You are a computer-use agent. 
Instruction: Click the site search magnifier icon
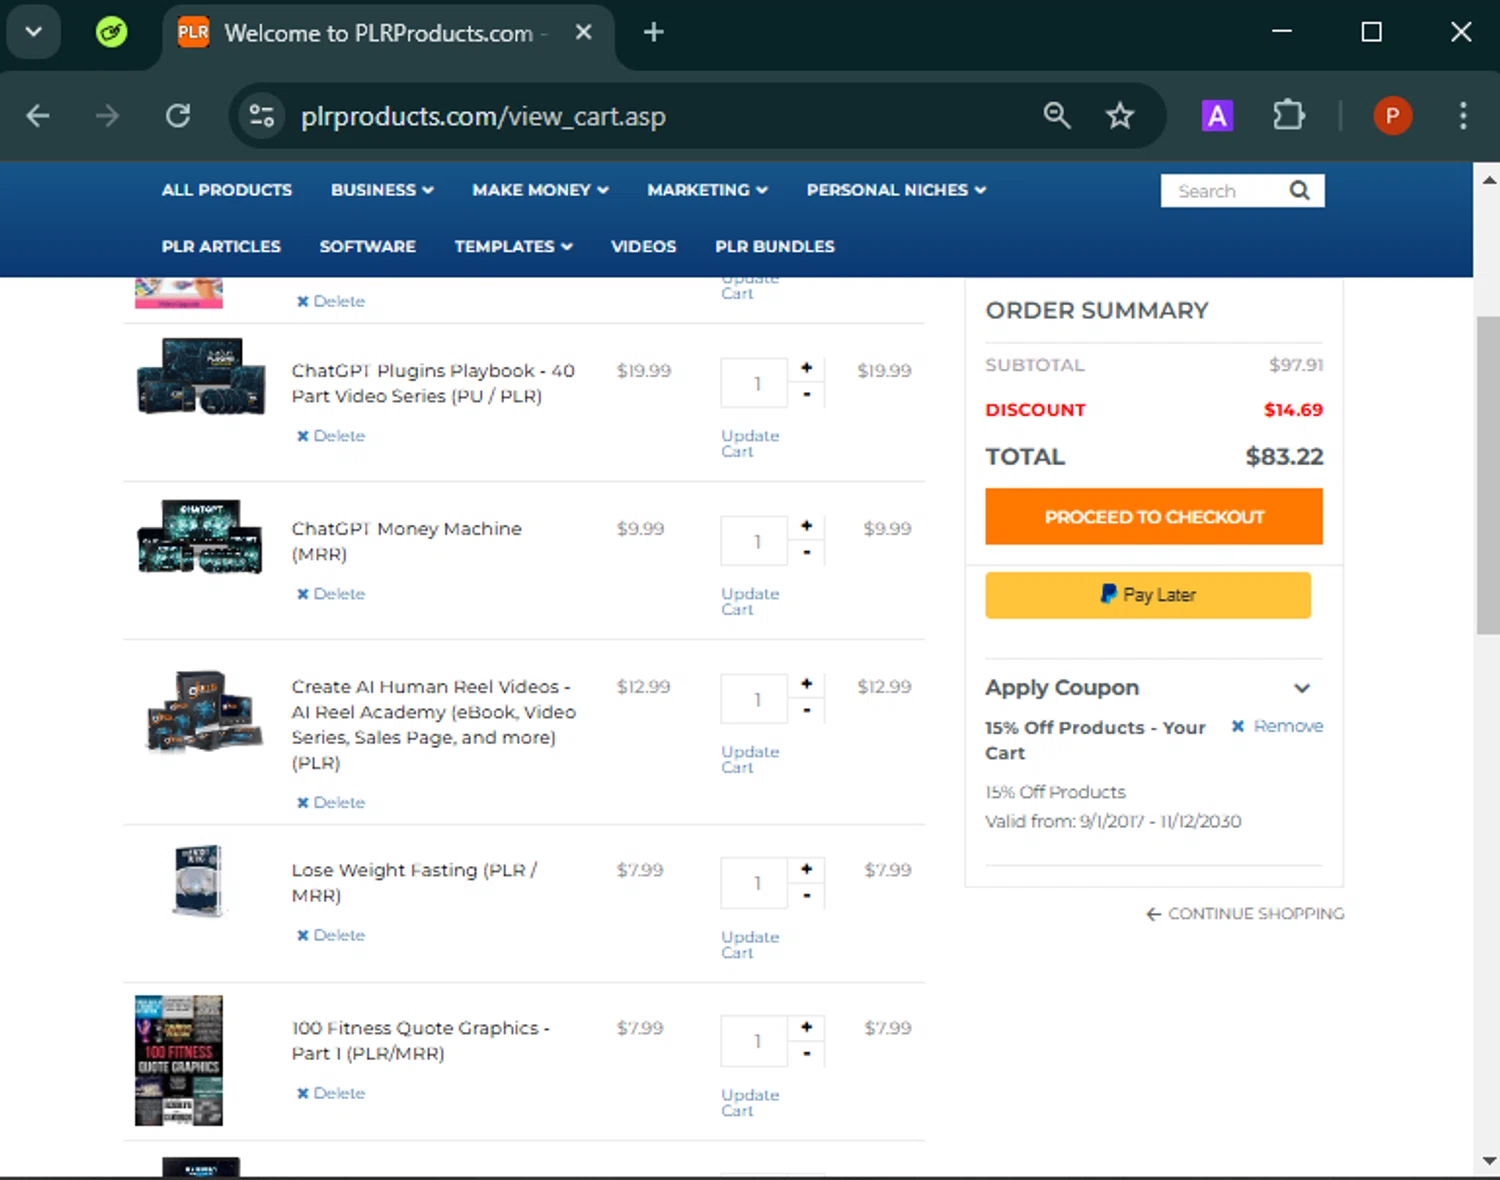pos(1299,190)
